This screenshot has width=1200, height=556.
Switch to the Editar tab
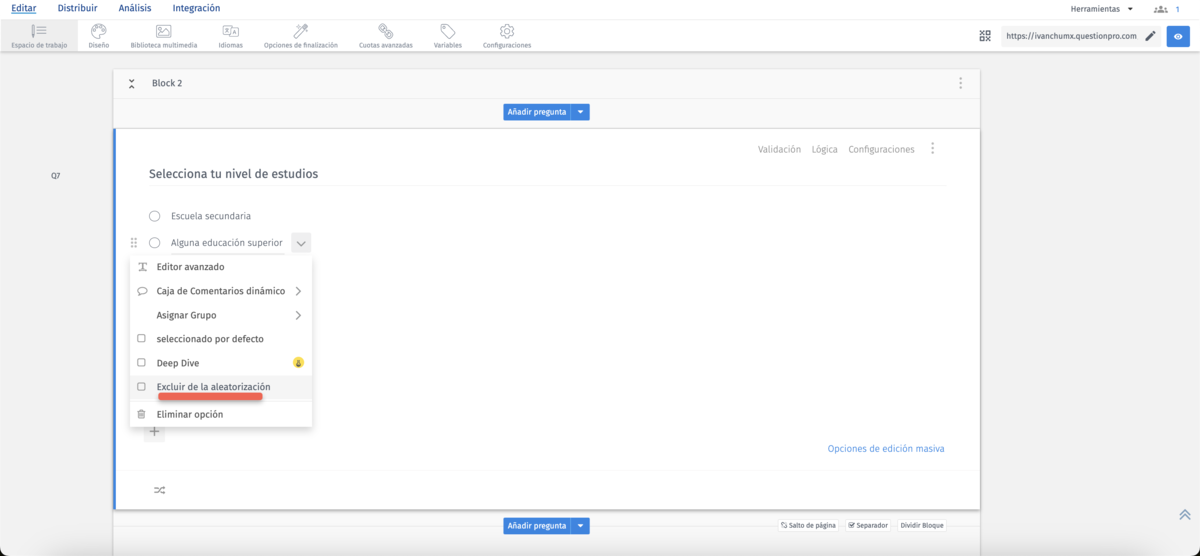[x=24, y=8]
